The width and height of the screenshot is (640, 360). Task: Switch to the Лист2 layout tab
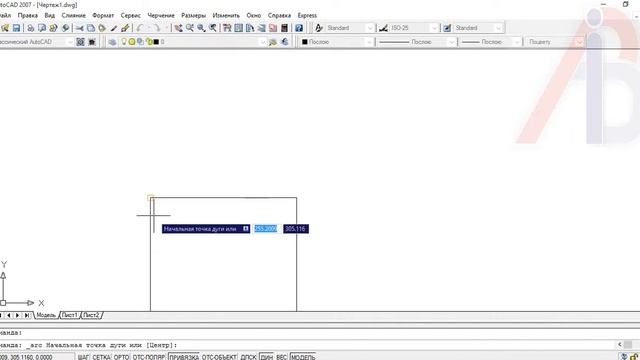pos(91,315)
